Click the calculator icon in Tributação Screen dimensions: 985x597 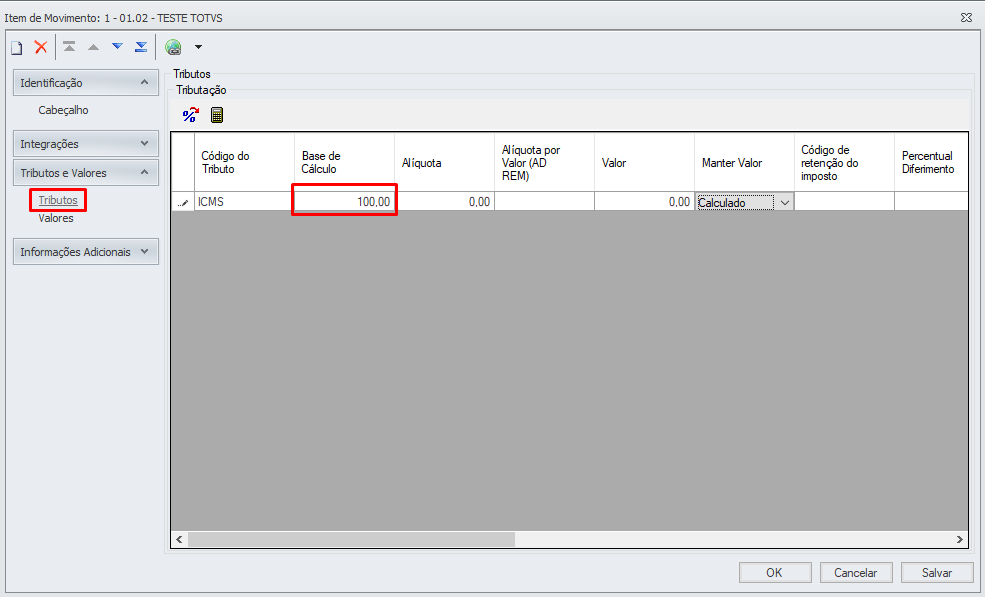point(217,115)
